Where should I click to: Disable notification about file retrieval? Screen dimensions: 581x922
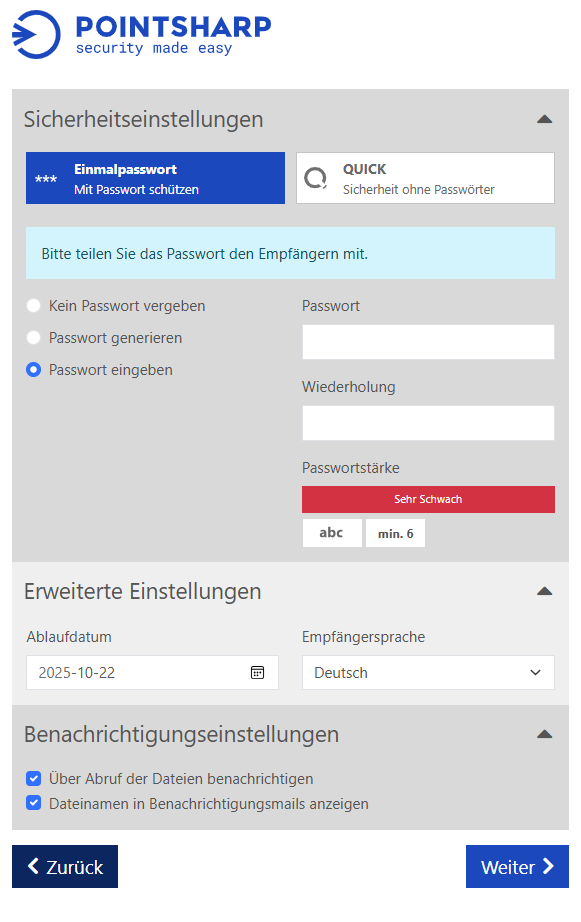coord(33,778)
